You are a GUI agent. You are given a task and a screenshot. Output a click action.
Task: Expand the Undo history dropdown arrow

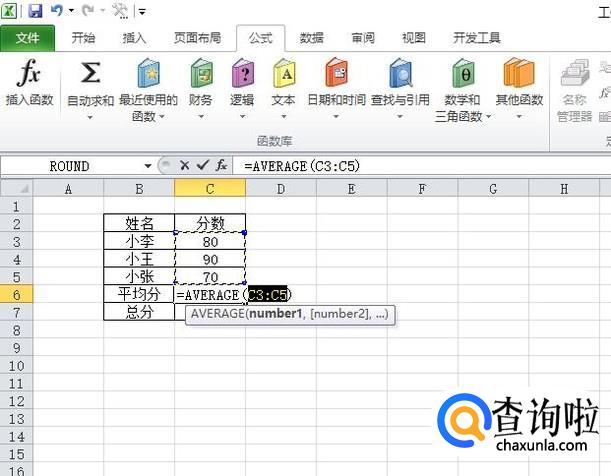(71, 11)
